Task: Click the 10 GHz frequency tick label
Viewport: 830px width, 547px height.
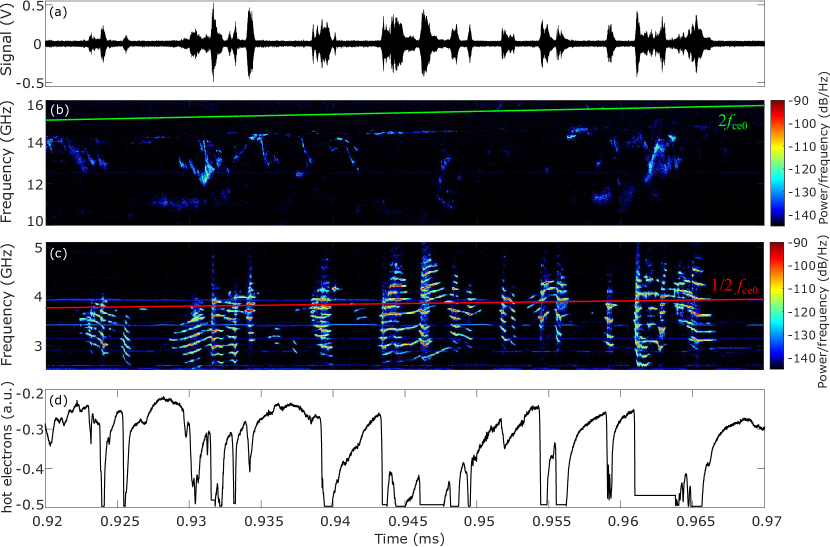Action: tap(34, 220)
